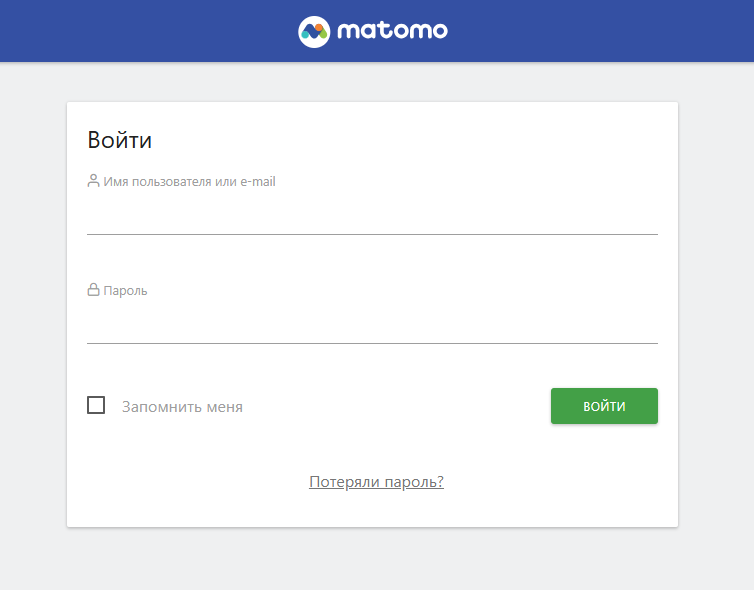
Task: Click the blue header right of matomo wordmark
Action: (600, 31)
